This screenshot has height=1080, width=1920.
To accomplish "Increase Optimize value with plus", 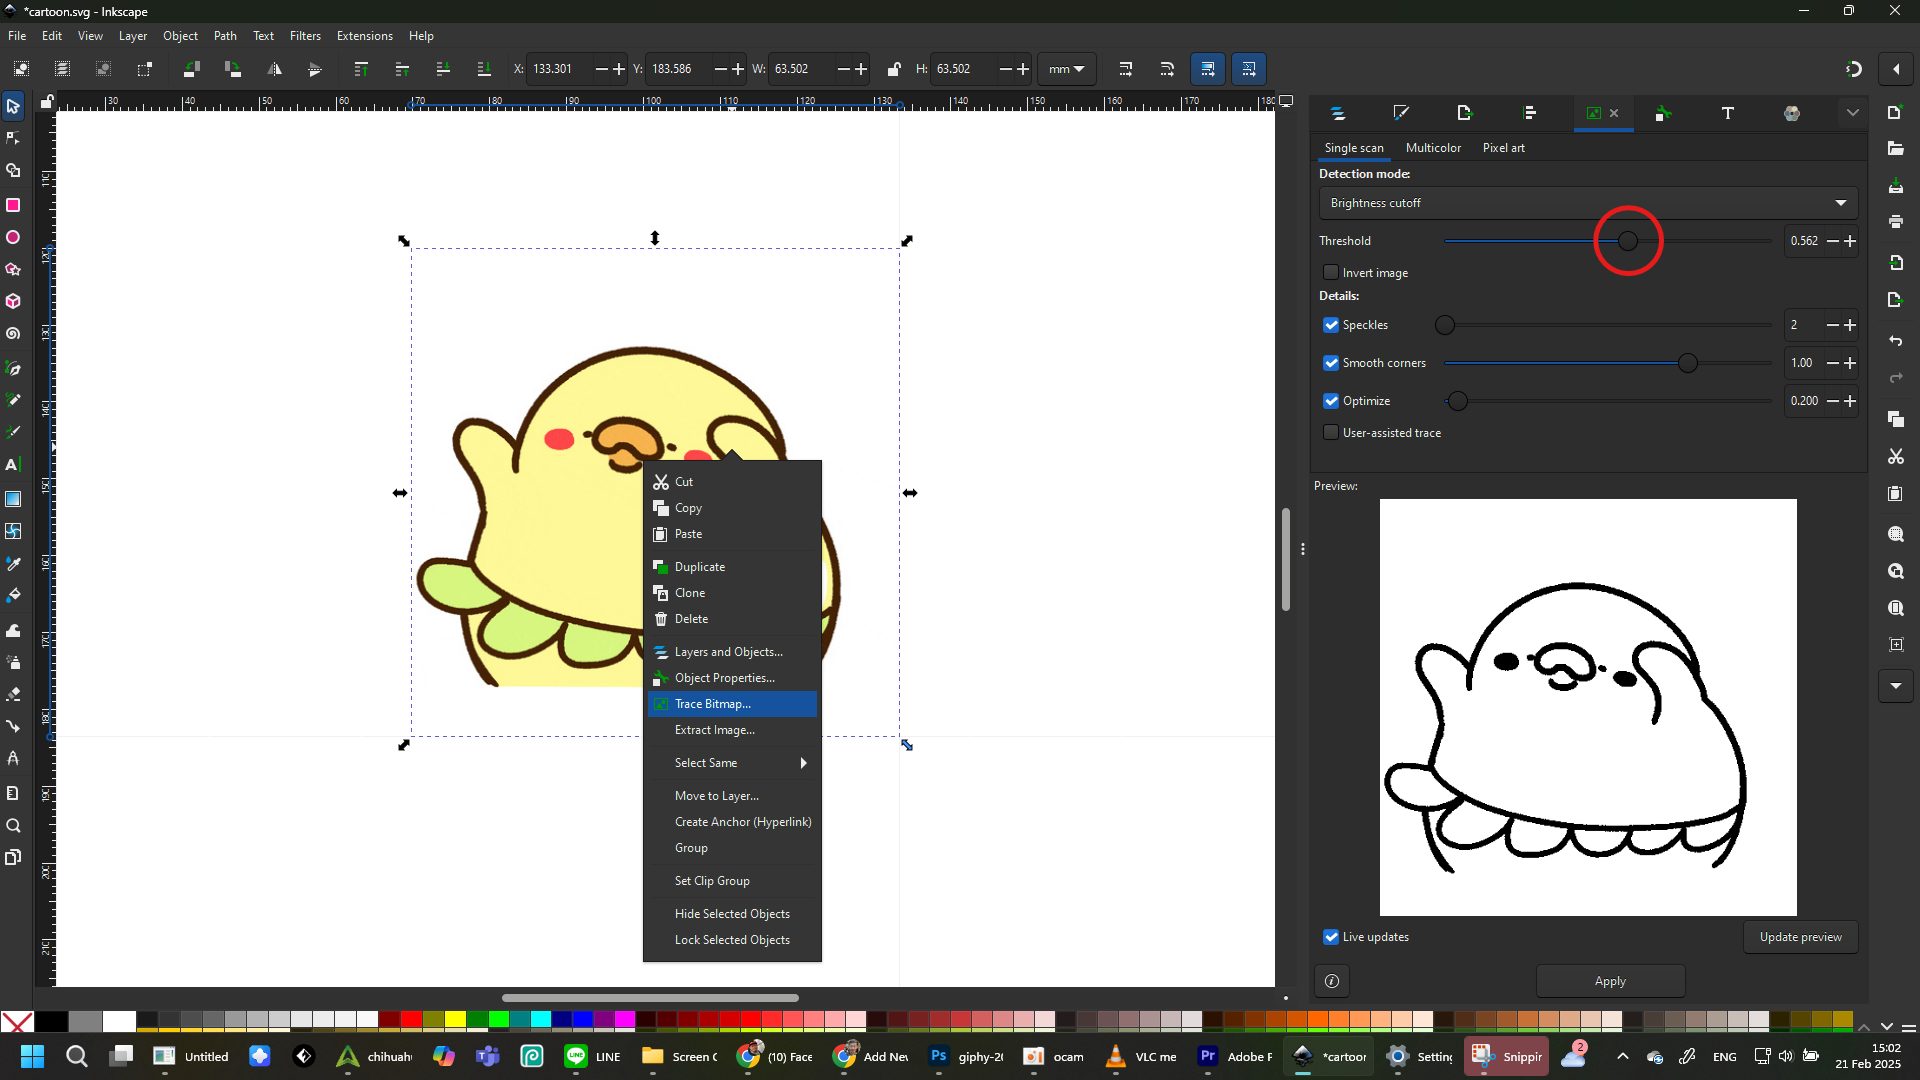I will [1850, 401].
